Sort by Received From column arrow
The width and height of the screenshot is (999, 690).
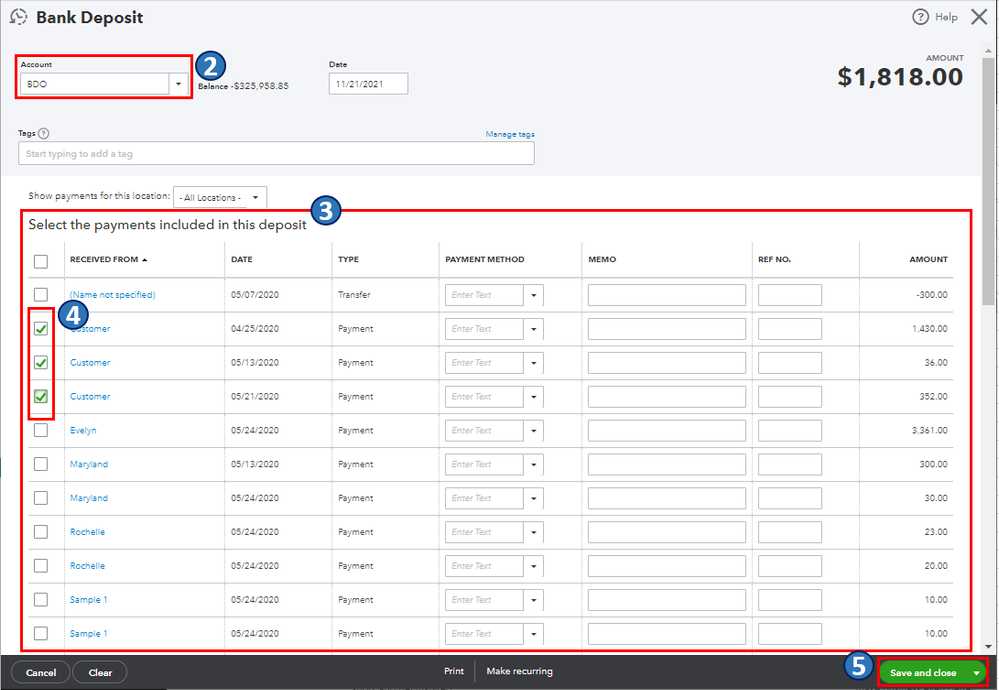coord(145,260)
